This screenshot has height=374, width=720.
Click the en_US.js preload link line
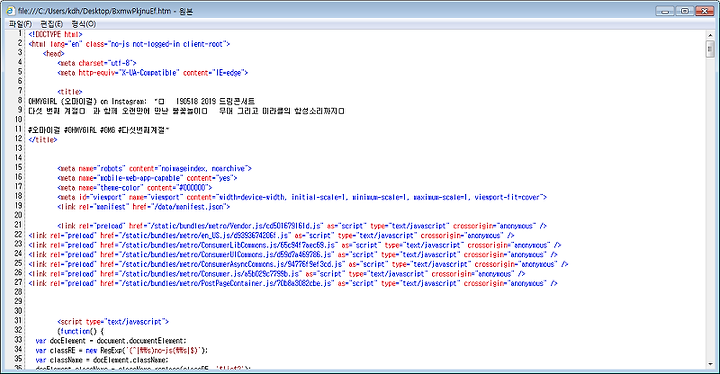tap(271, 236)
